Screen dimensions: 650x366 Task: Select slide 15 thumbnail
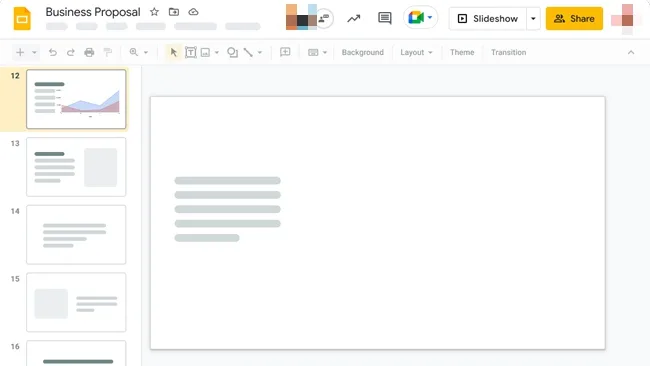point(76,302)
